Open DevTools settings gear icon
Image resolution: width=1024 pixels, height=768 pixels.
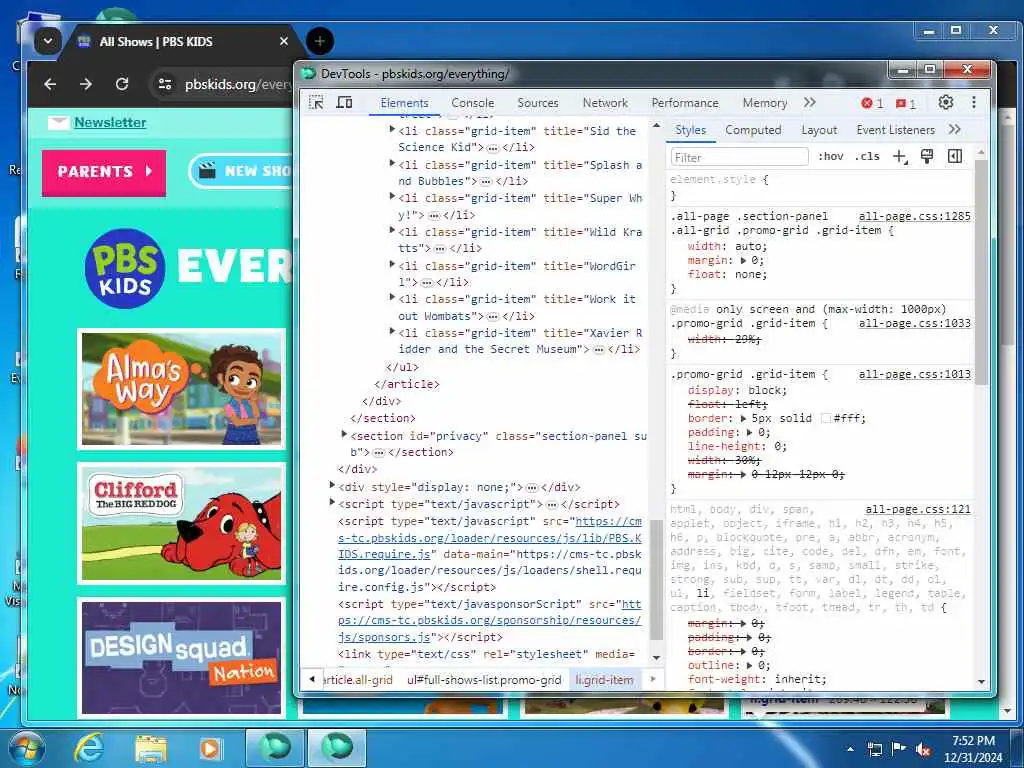click(946, 103)
